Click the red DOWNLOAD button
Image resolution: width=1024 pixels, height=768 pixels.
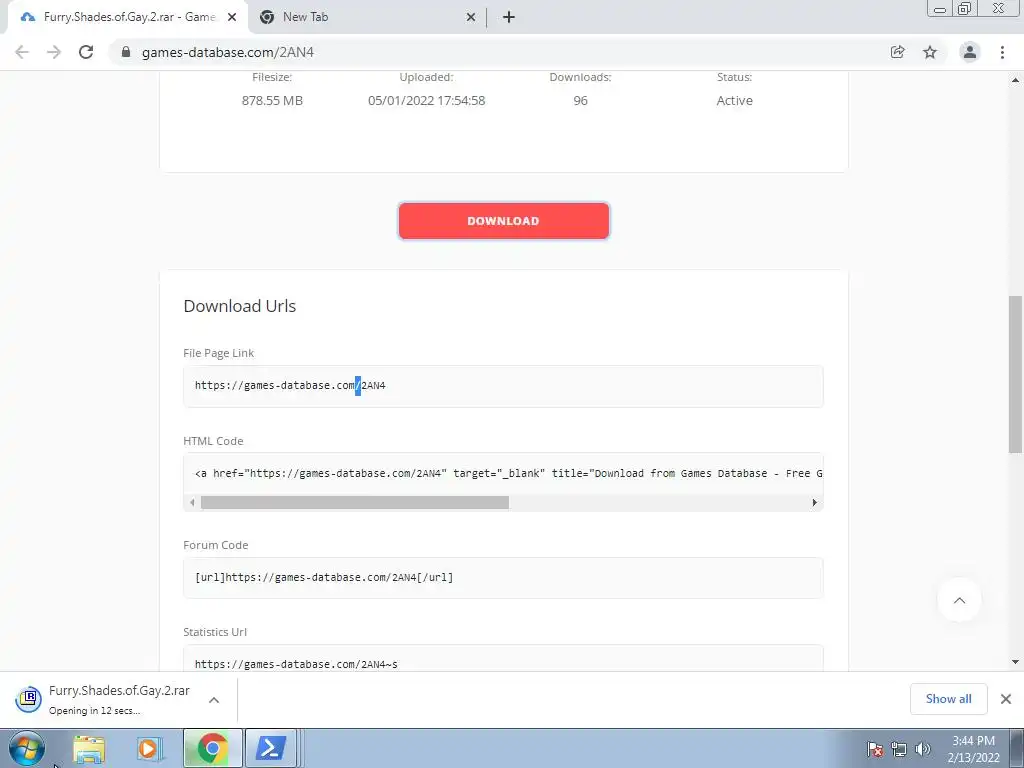[504, 221]
